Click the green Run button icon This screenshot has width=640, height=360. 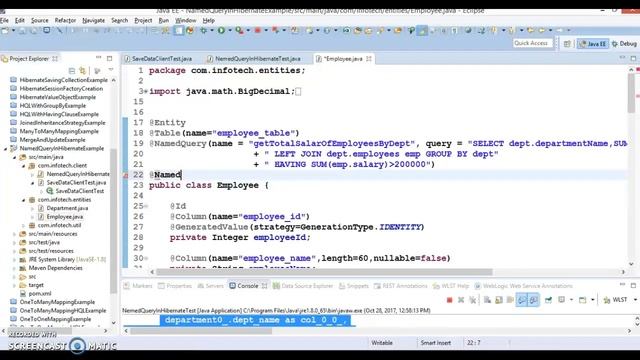221,30
